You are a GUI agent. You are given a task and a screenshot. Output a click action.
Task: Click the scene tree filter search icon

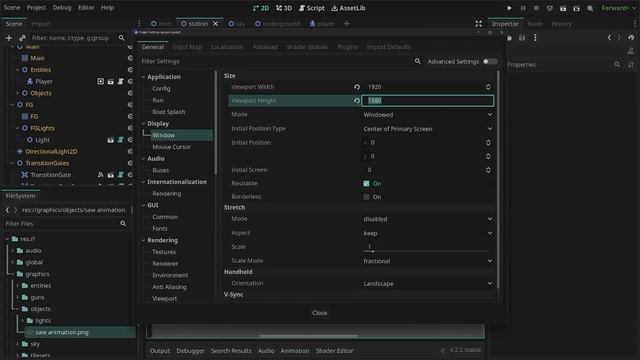(121, 38)
